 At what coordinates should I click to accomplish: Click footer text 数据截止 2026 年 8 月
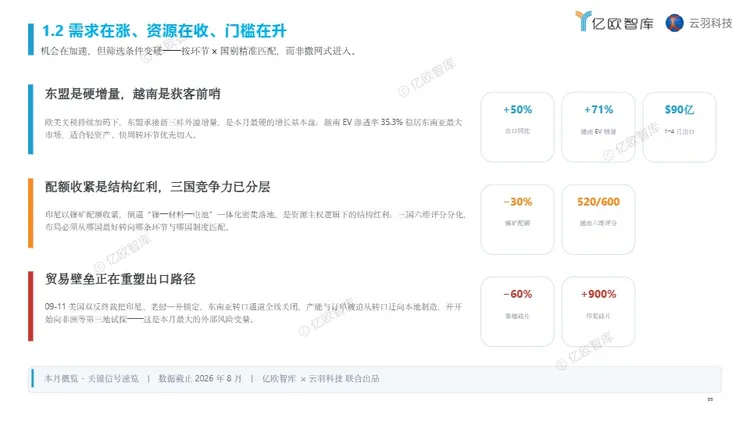tap(200, 378)
